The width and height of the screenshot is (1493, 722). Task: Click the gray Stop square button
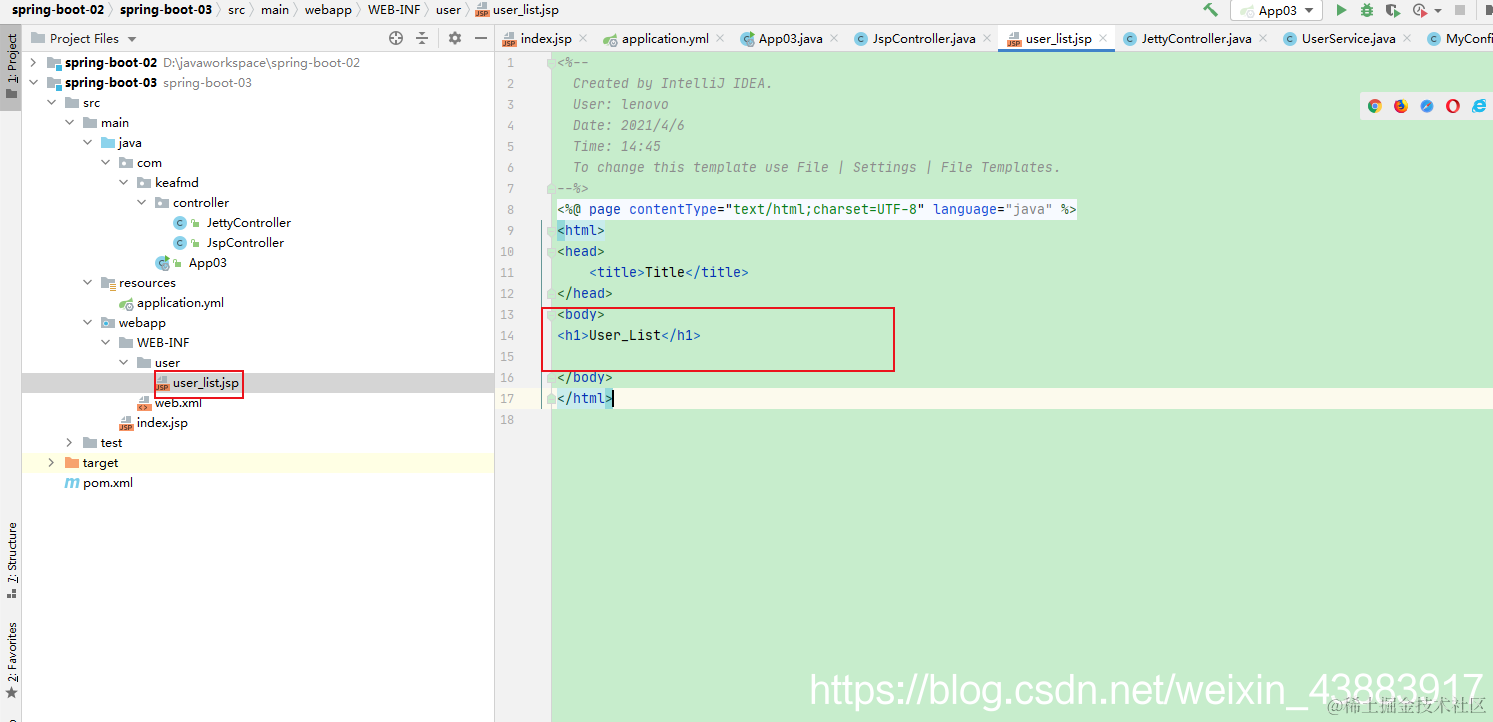point(1460,10)
